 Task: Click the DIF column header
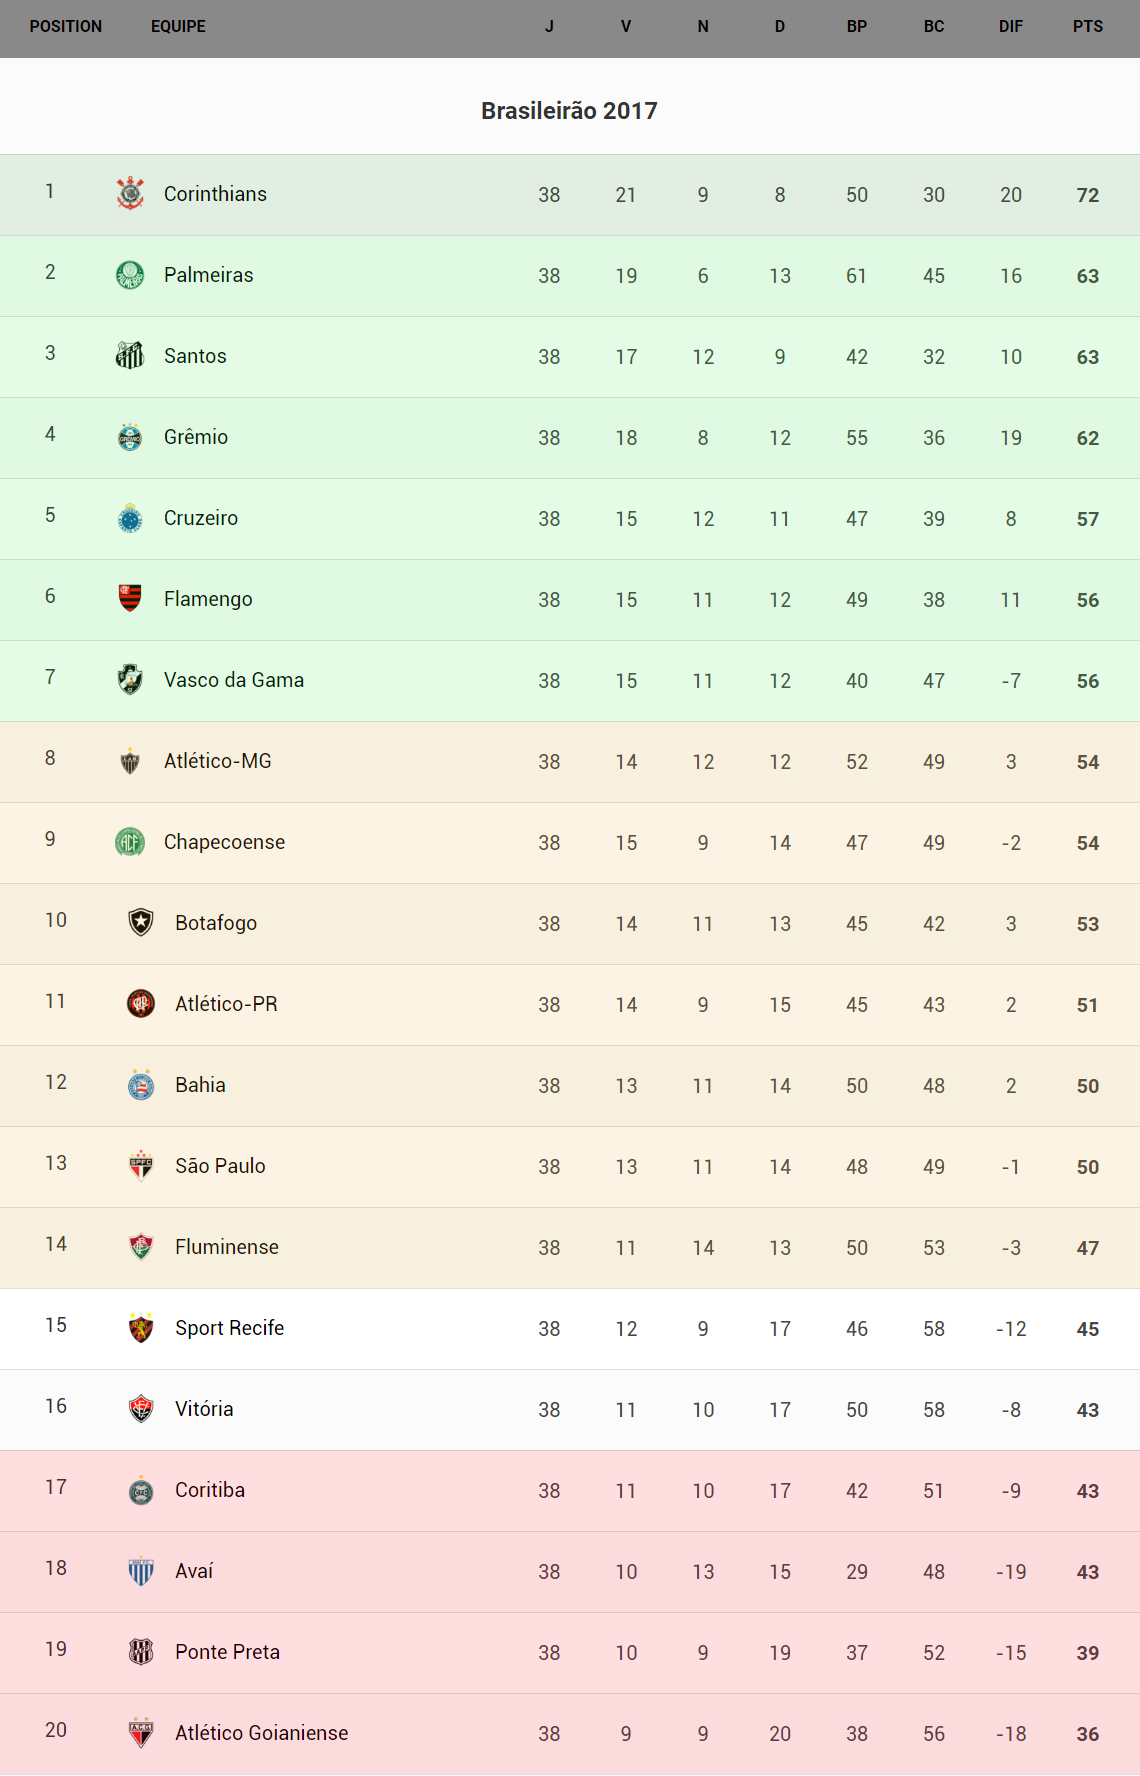1011,27
